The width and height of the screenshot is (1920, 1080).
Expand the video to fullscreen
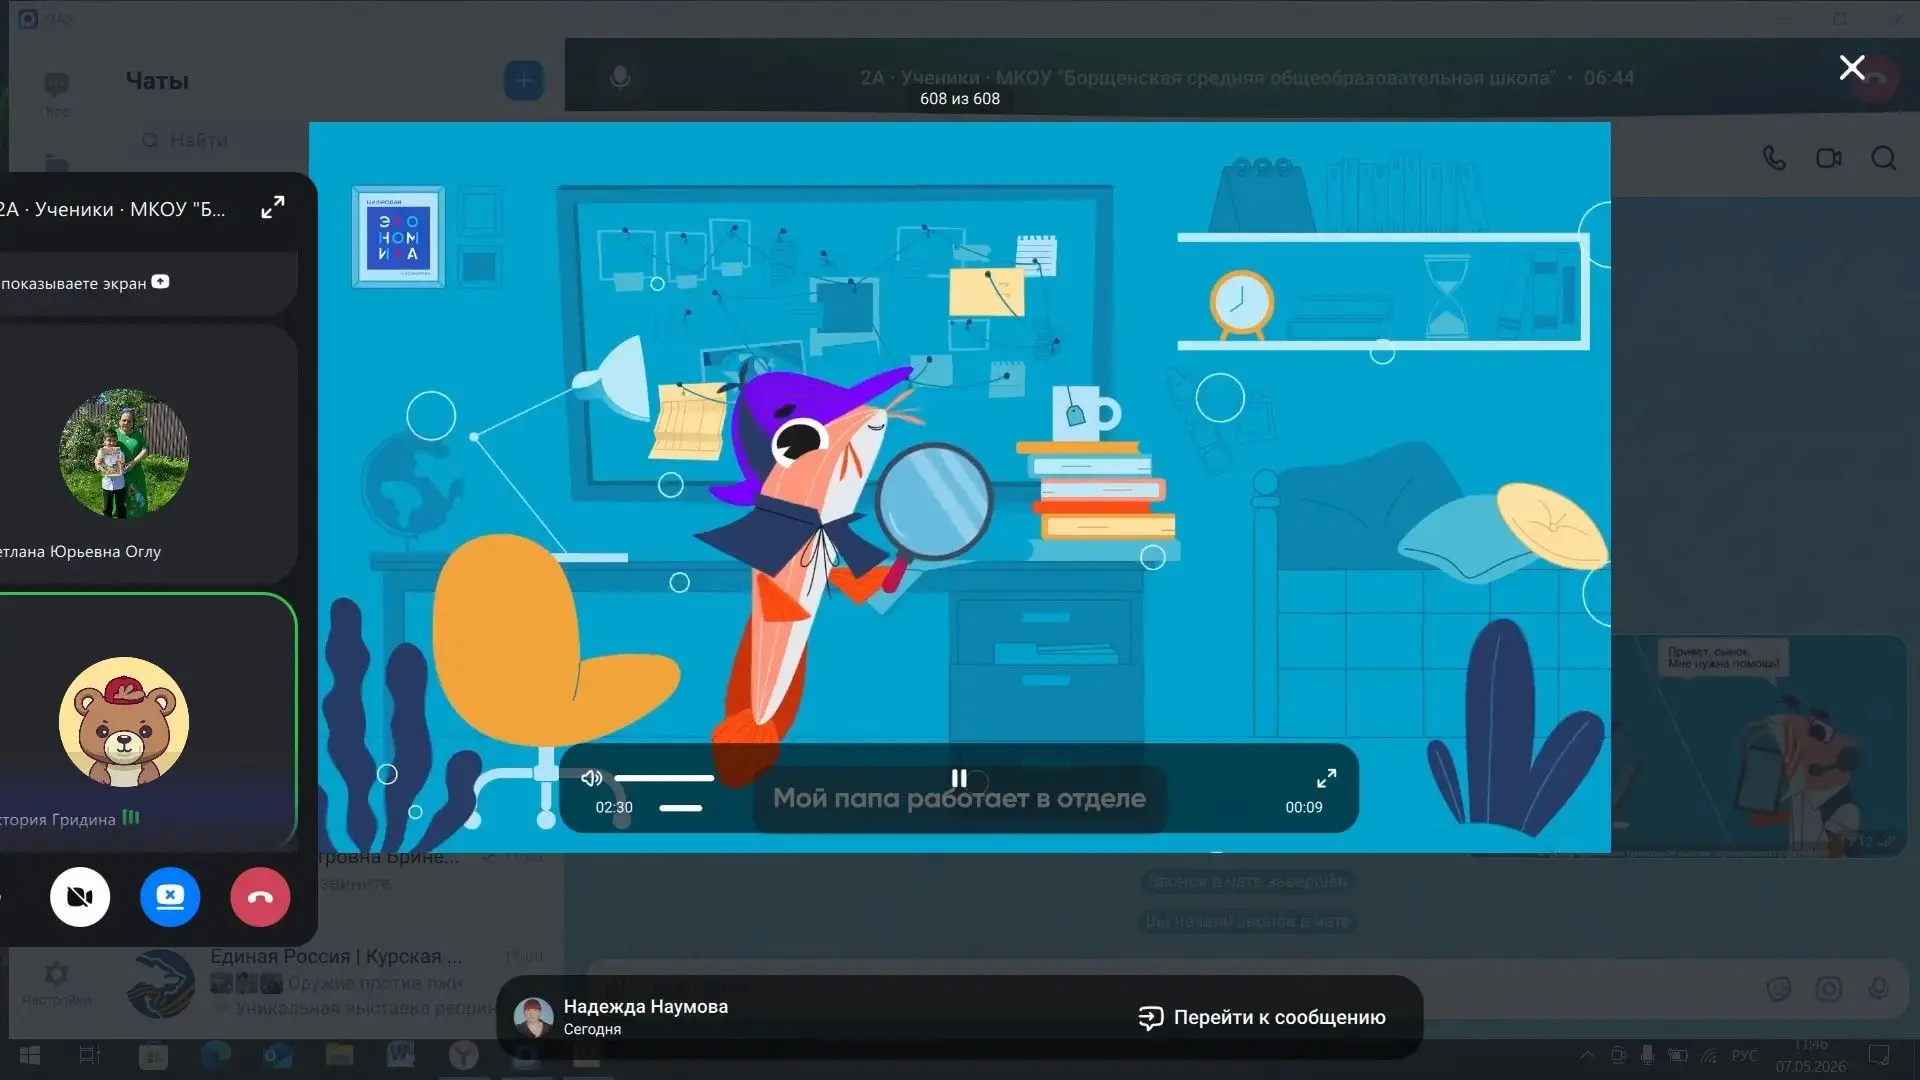click(x=1326, y=778)
